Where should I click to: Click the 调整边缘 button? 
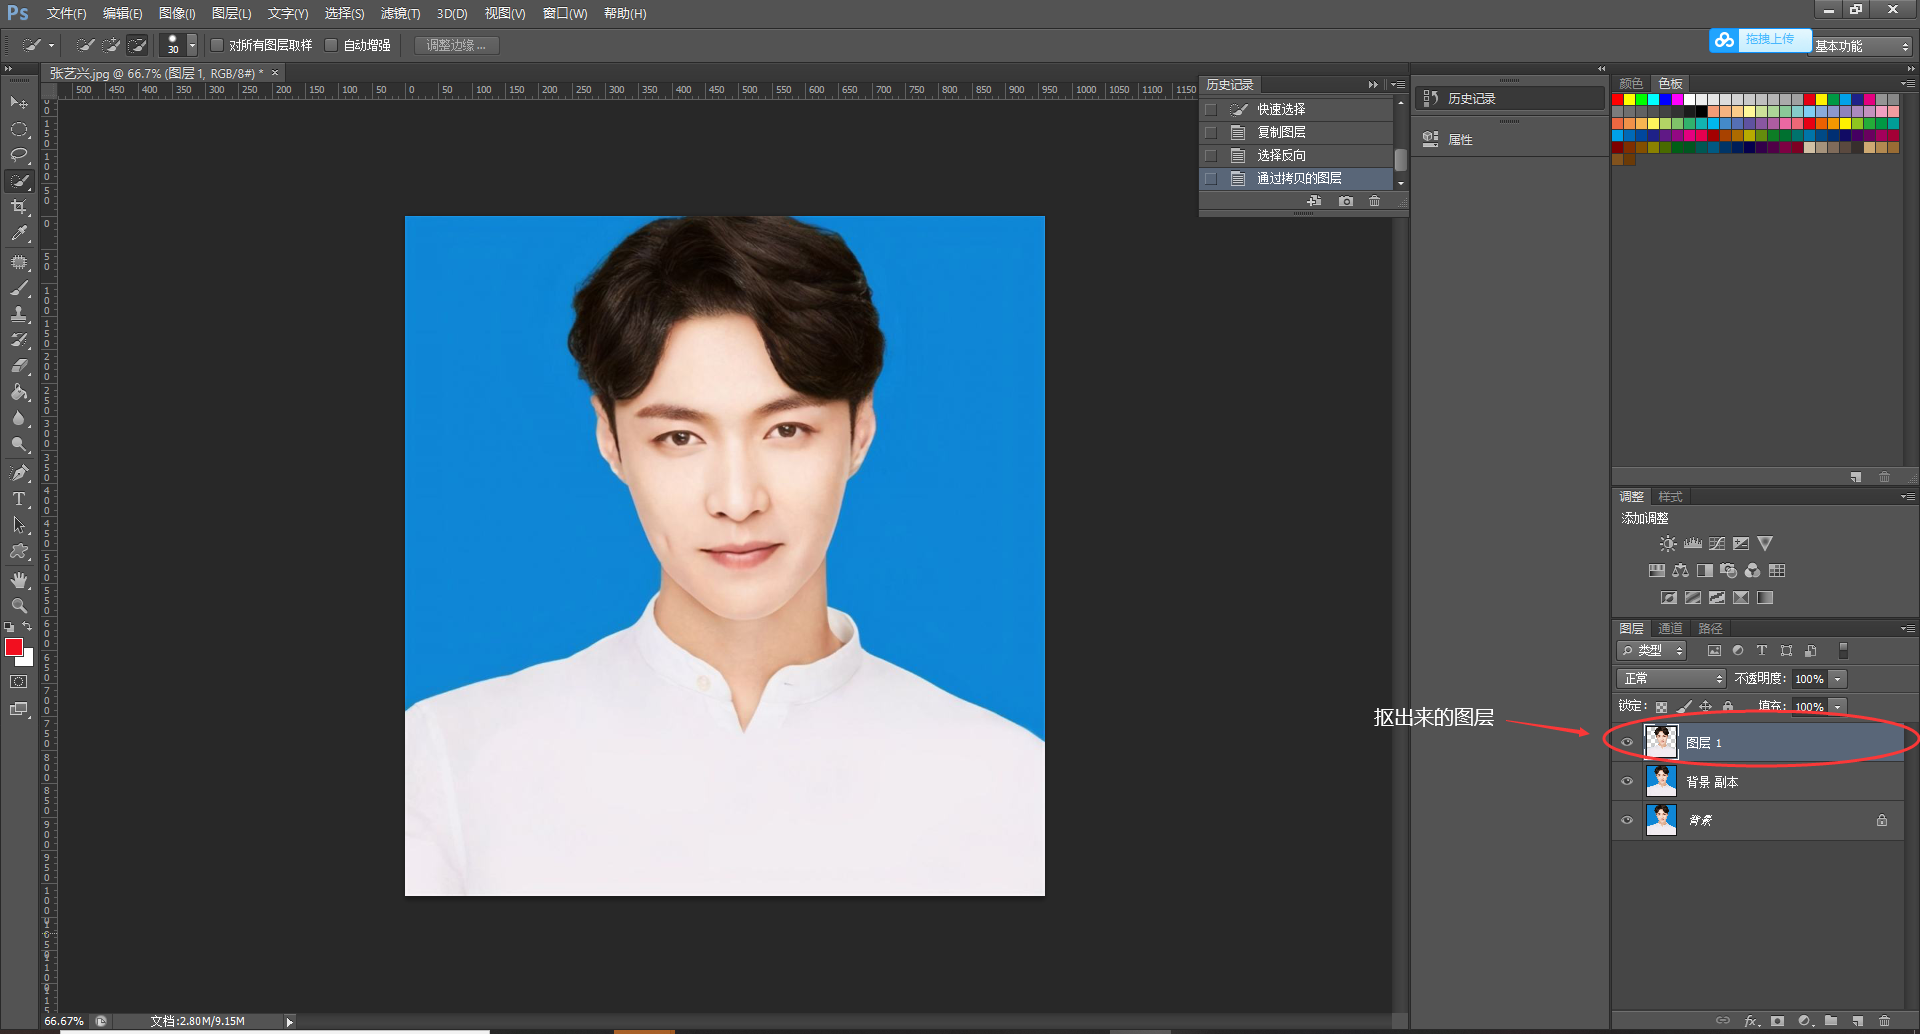coord(456,45)
